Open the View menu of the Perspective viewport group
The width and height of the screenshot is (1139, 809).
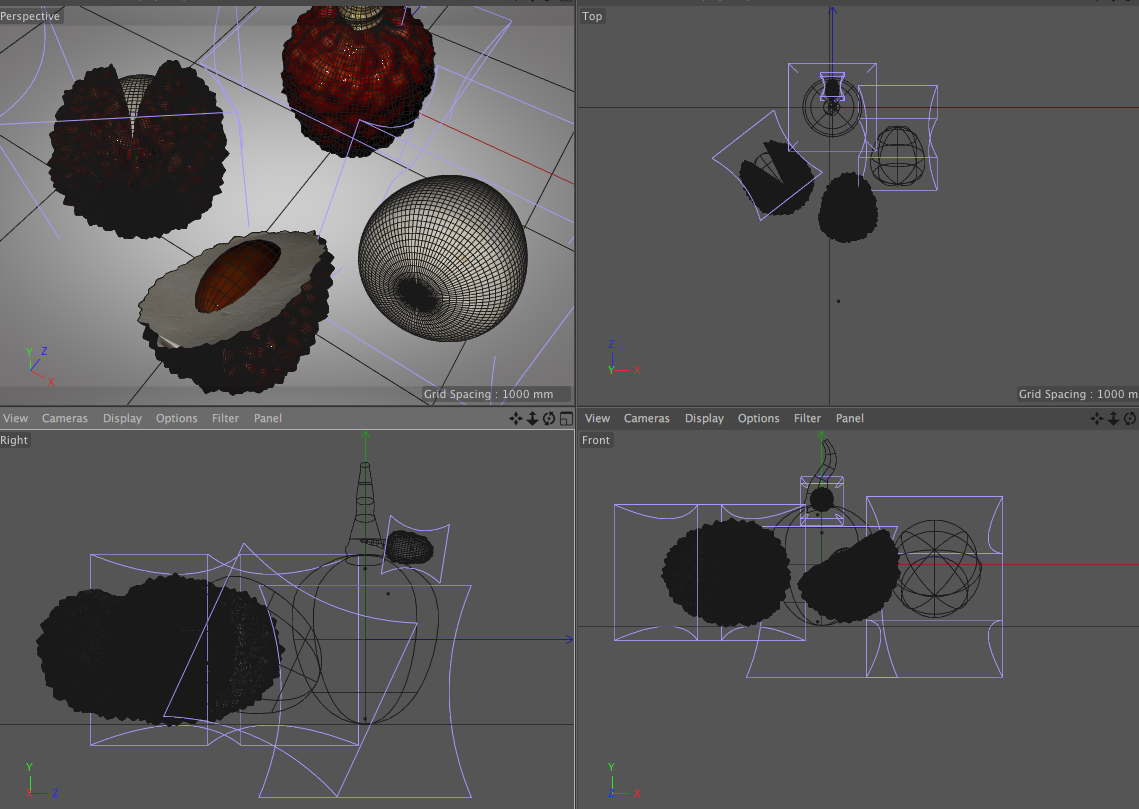click(15, 418)
